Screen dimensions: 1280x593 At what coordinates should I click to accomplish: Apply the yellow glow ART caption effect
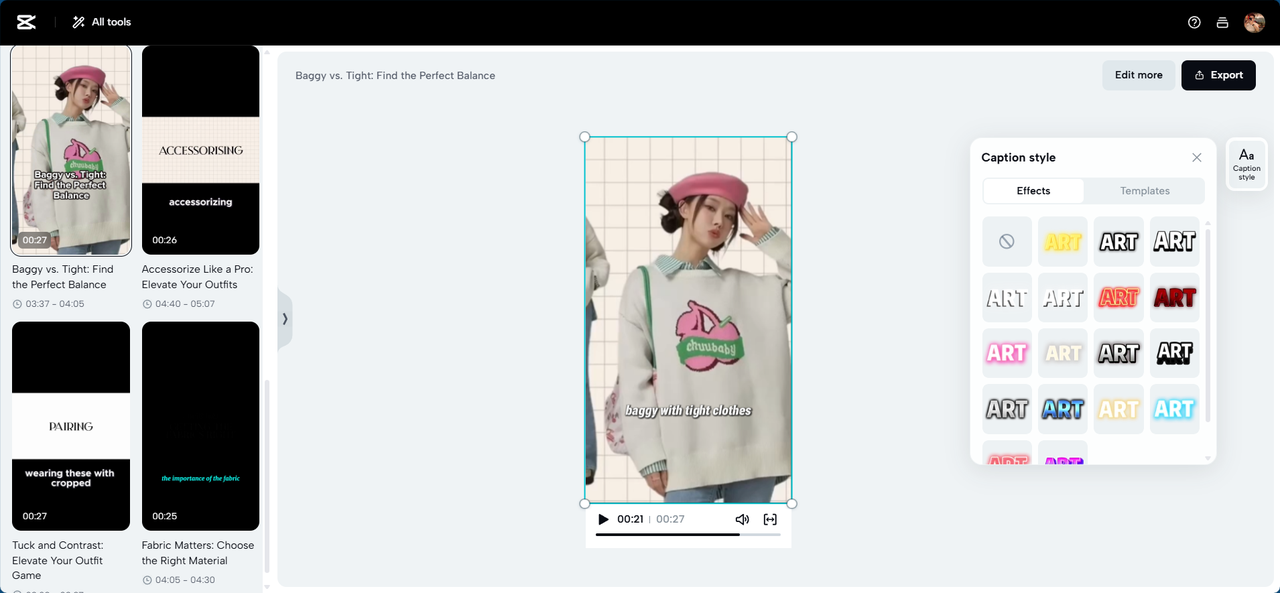(x=1063, y=241)
